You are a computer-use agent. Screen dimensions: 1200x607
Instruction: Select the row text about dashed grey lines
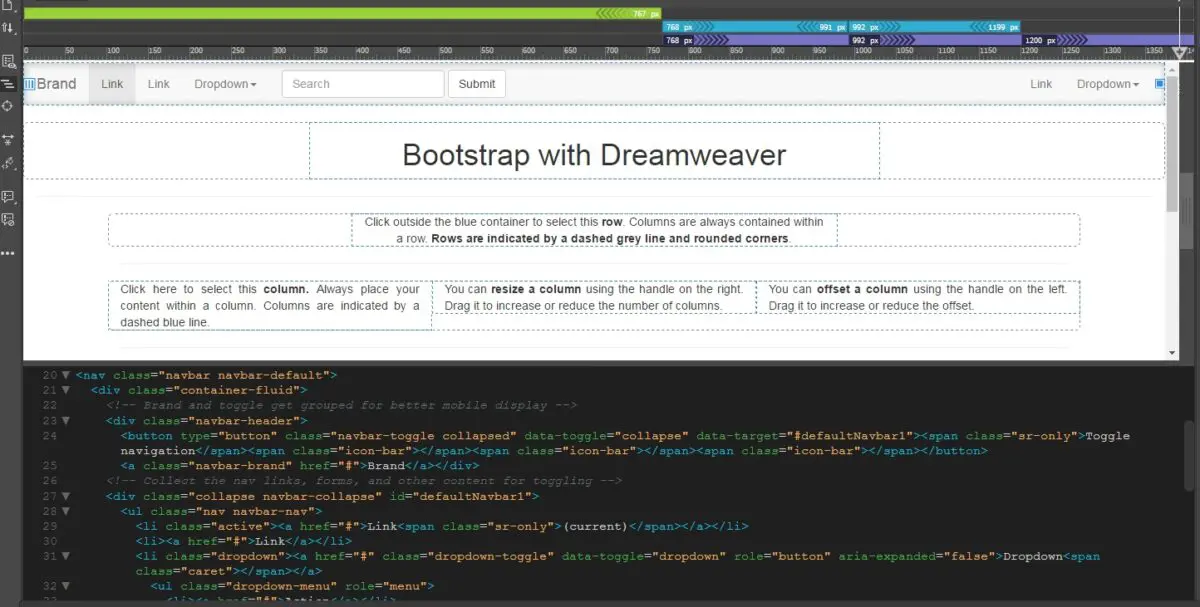point(594,230)
